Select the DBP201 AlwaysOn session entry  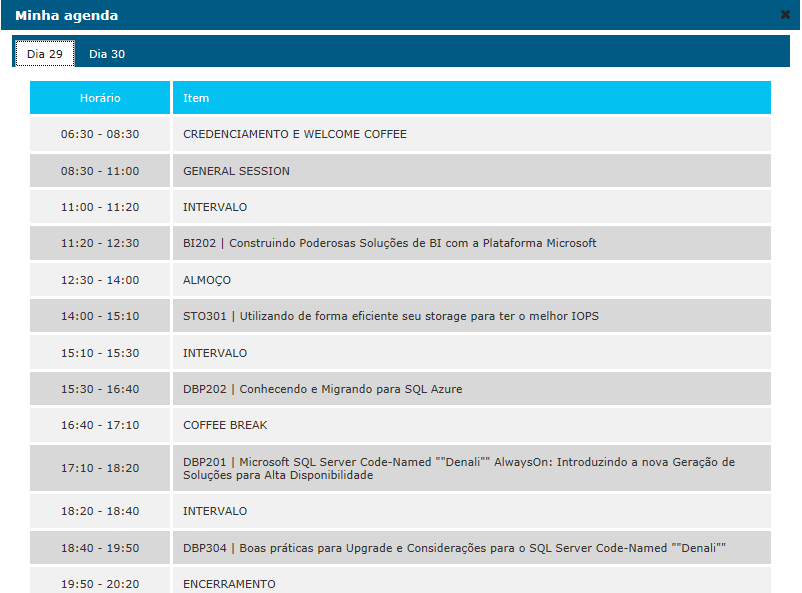[x=458, y=468]
